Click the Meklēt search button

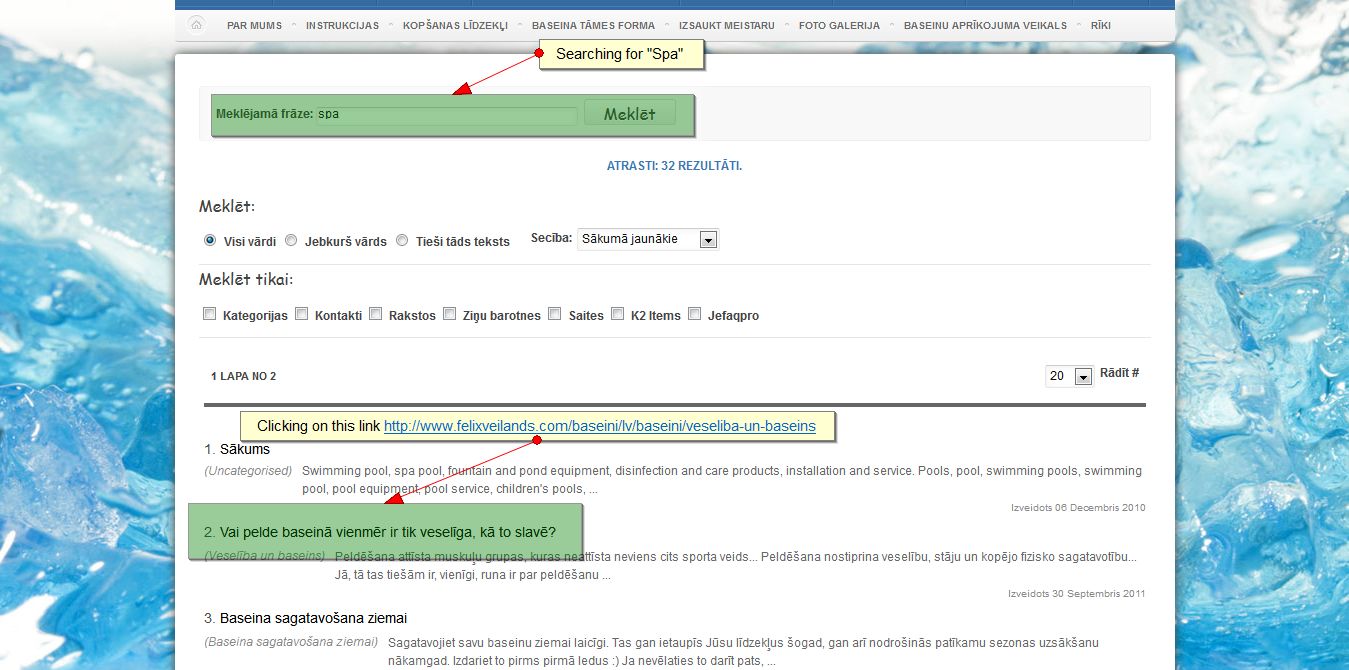coord(630,113)
